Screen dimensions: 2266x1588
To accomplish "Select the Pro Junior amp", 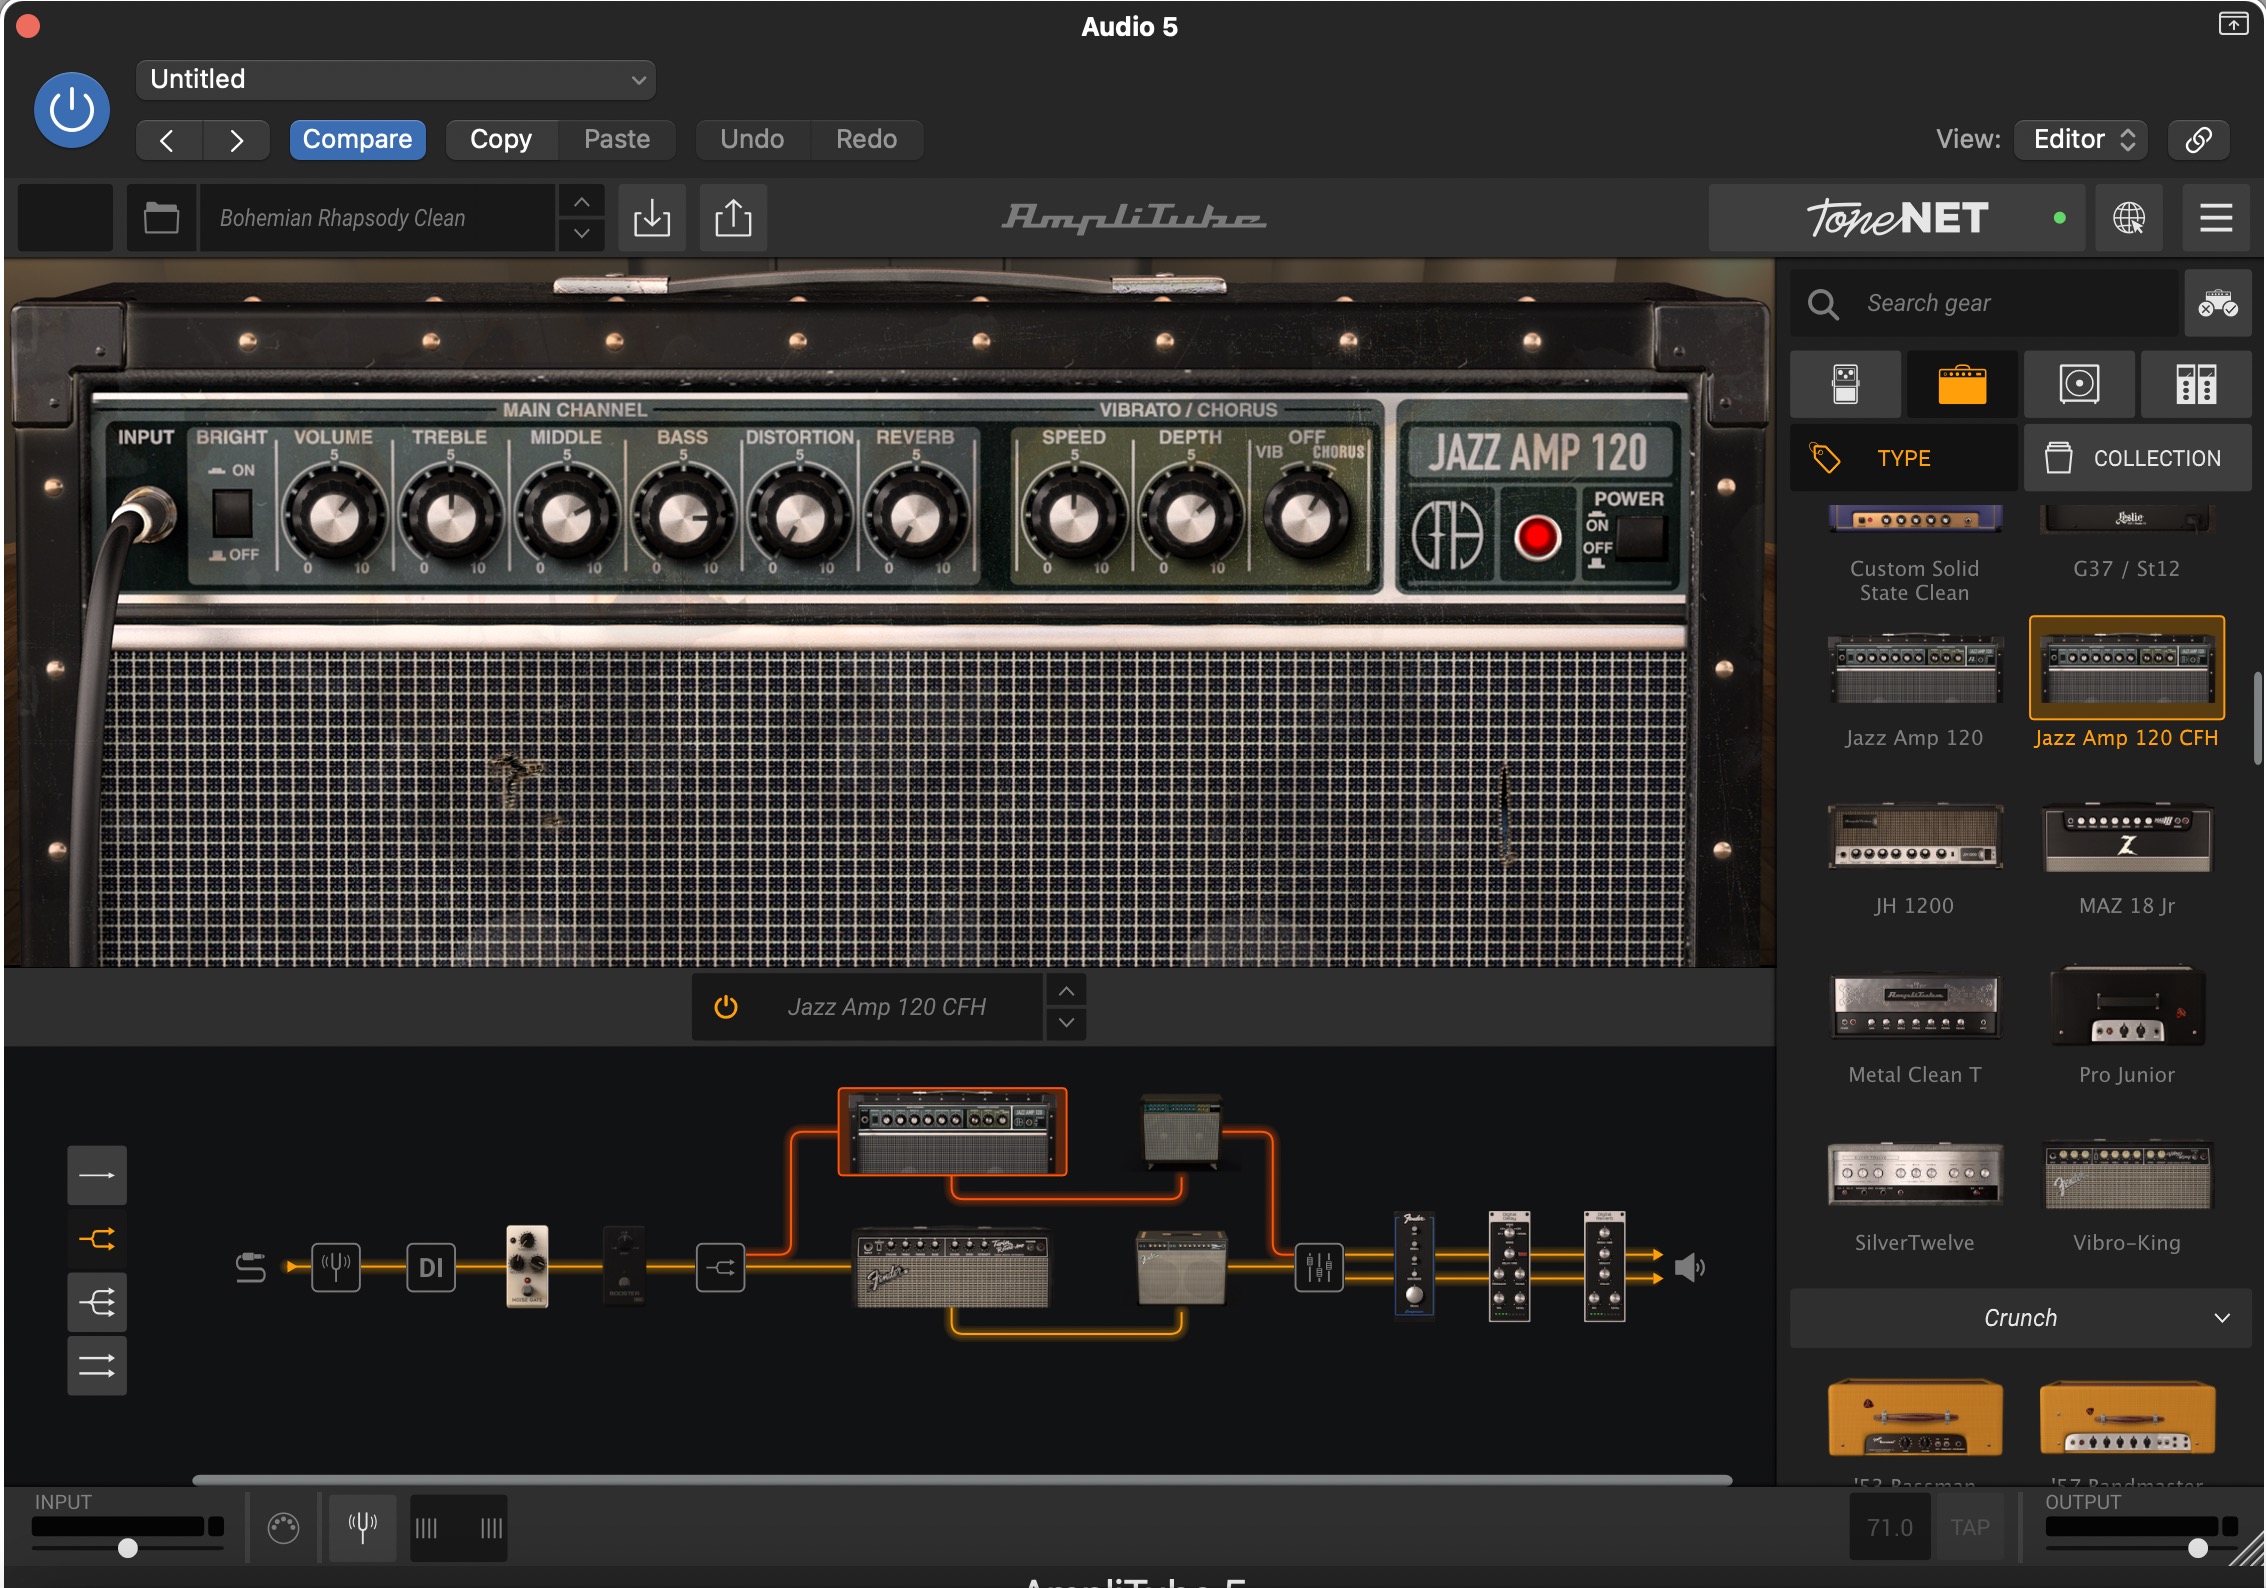I will point(2127,1006).
